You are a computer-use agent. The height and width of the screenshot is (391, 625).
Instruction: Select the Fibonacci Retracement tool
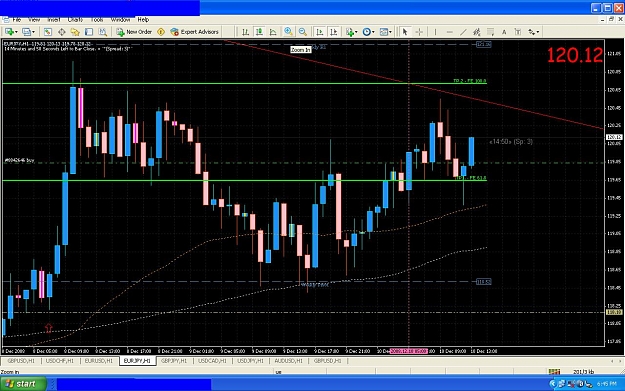490,32
